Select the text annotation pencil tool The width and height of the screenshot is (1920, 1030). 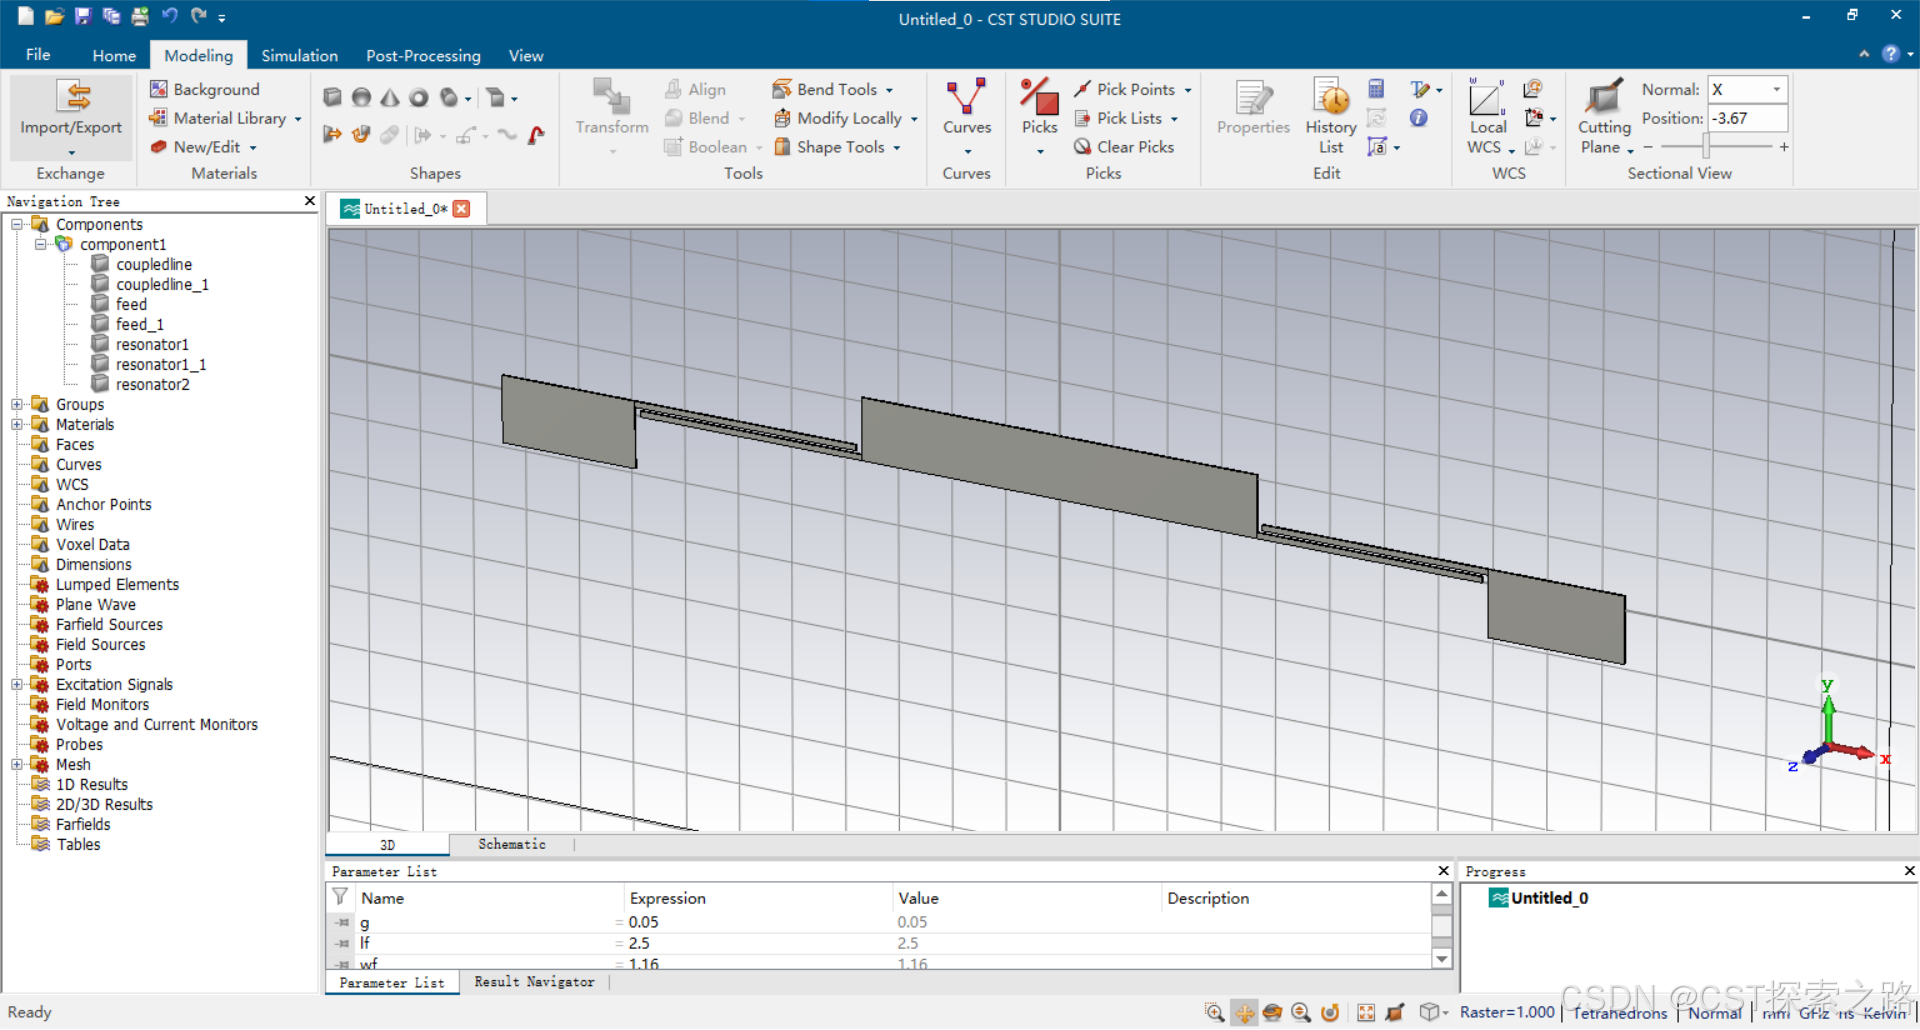click(x=1420, y=89)
